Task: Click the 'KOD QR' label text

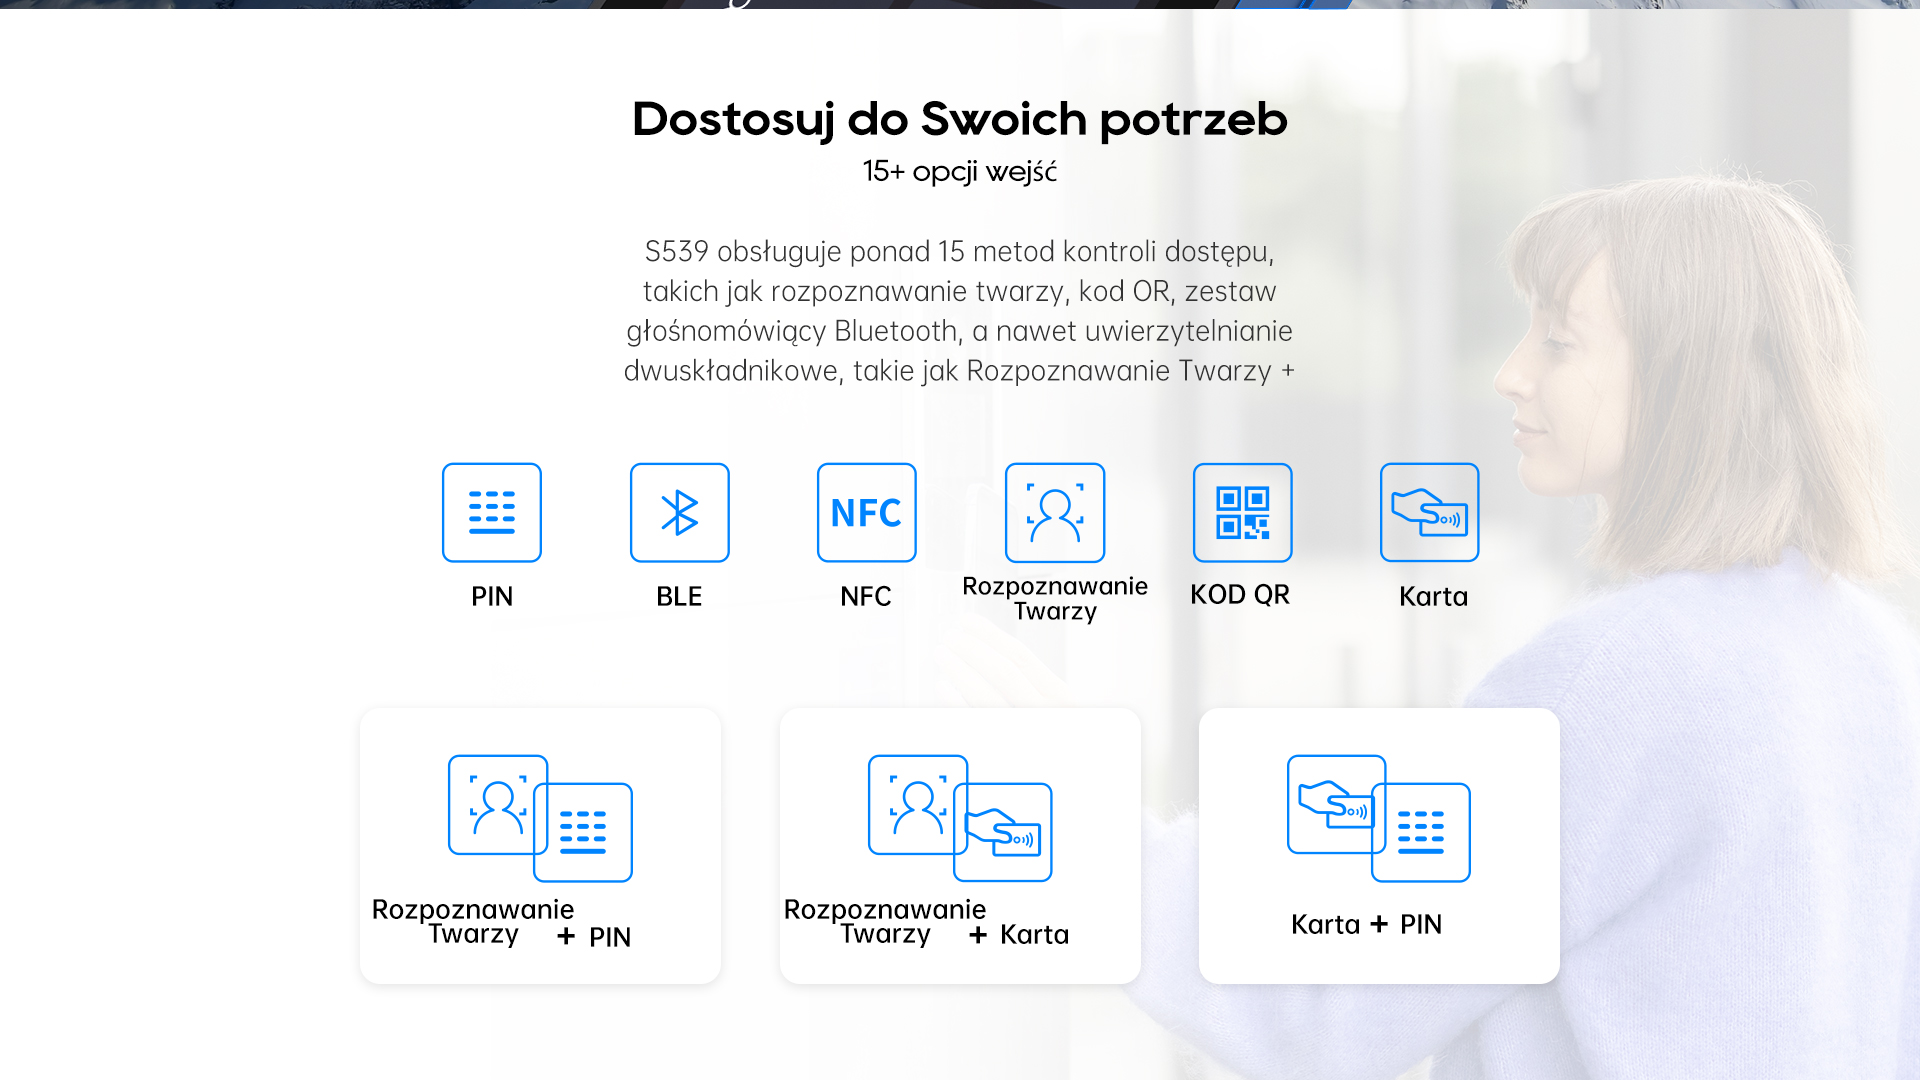Action: pos(1240,595)
